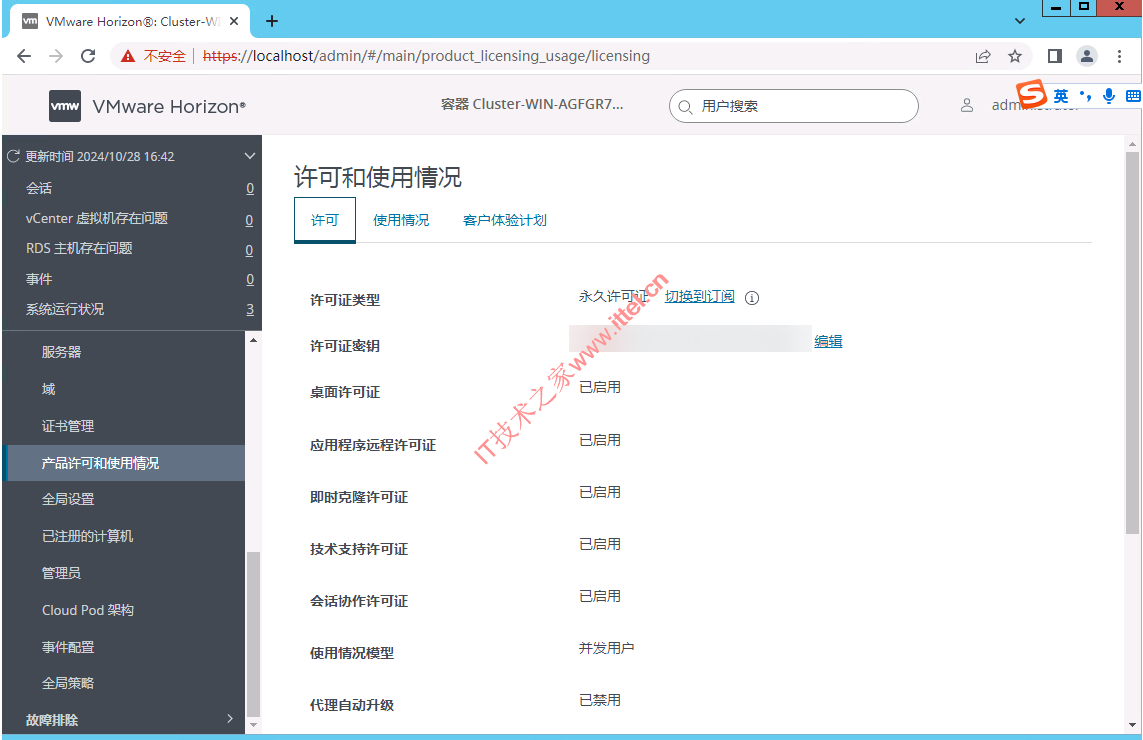Click the browser back arrow
The width and height of the screenshot is (1143, 740).
pyautogui.click(x=24, y=56)
